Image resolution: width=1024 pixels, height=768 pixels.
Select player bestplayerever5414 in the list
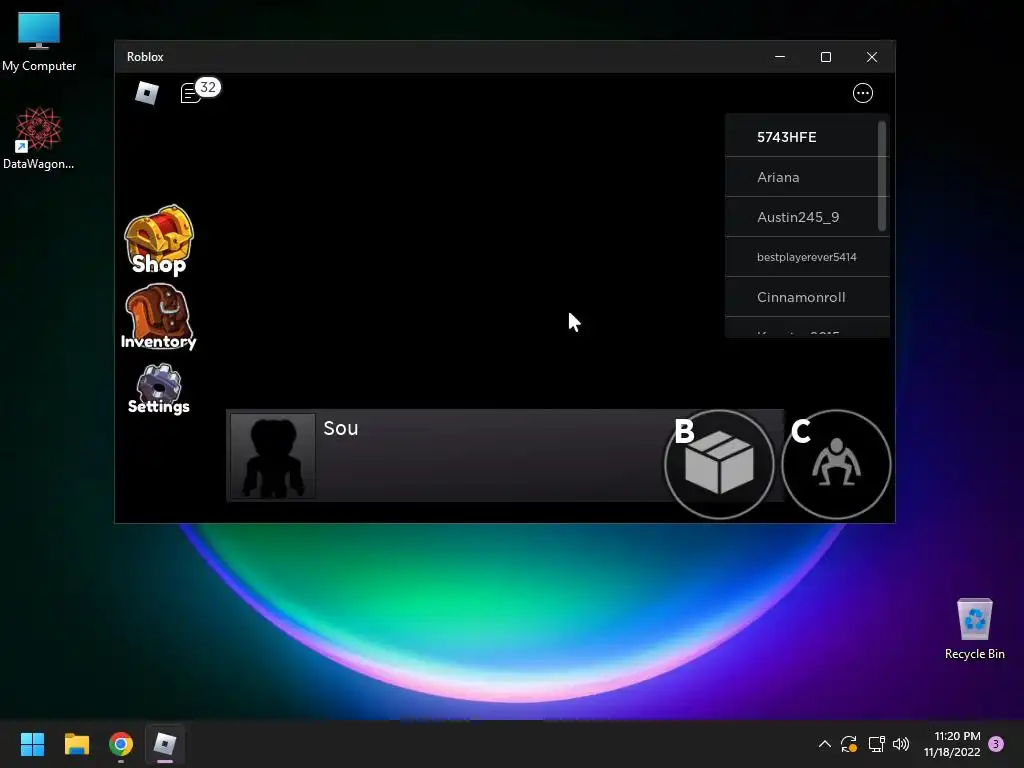tap(807, 257)
